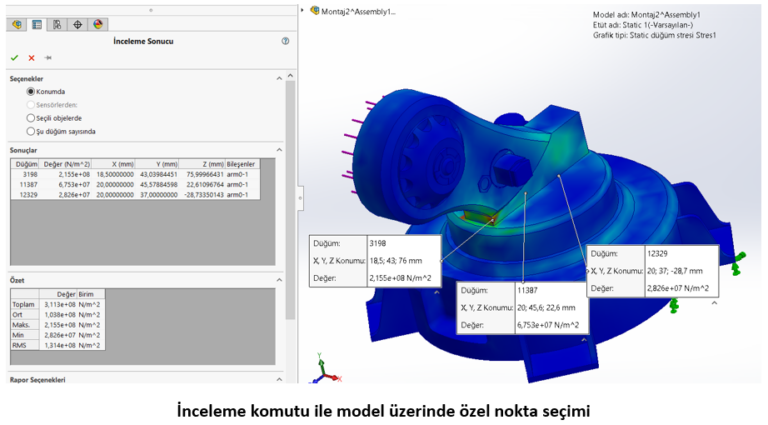The height and width of the screenshot is (425, 768).
Task: Pin the İnceleme Sonucu panel
Action: pos(47,58)
